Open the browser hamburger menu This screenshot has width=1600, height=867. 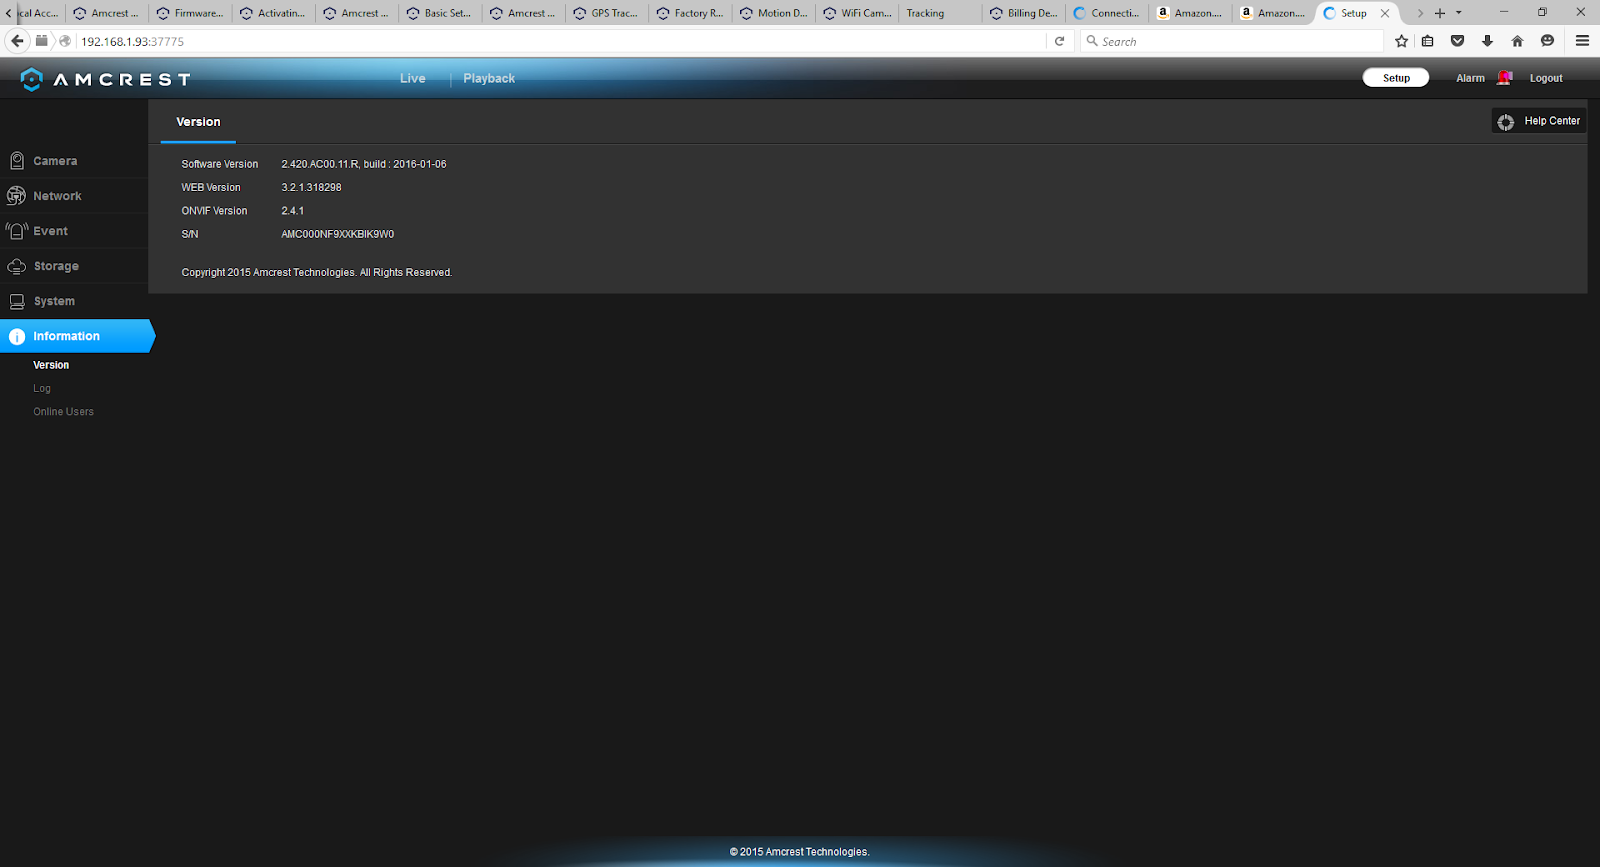1582,41
